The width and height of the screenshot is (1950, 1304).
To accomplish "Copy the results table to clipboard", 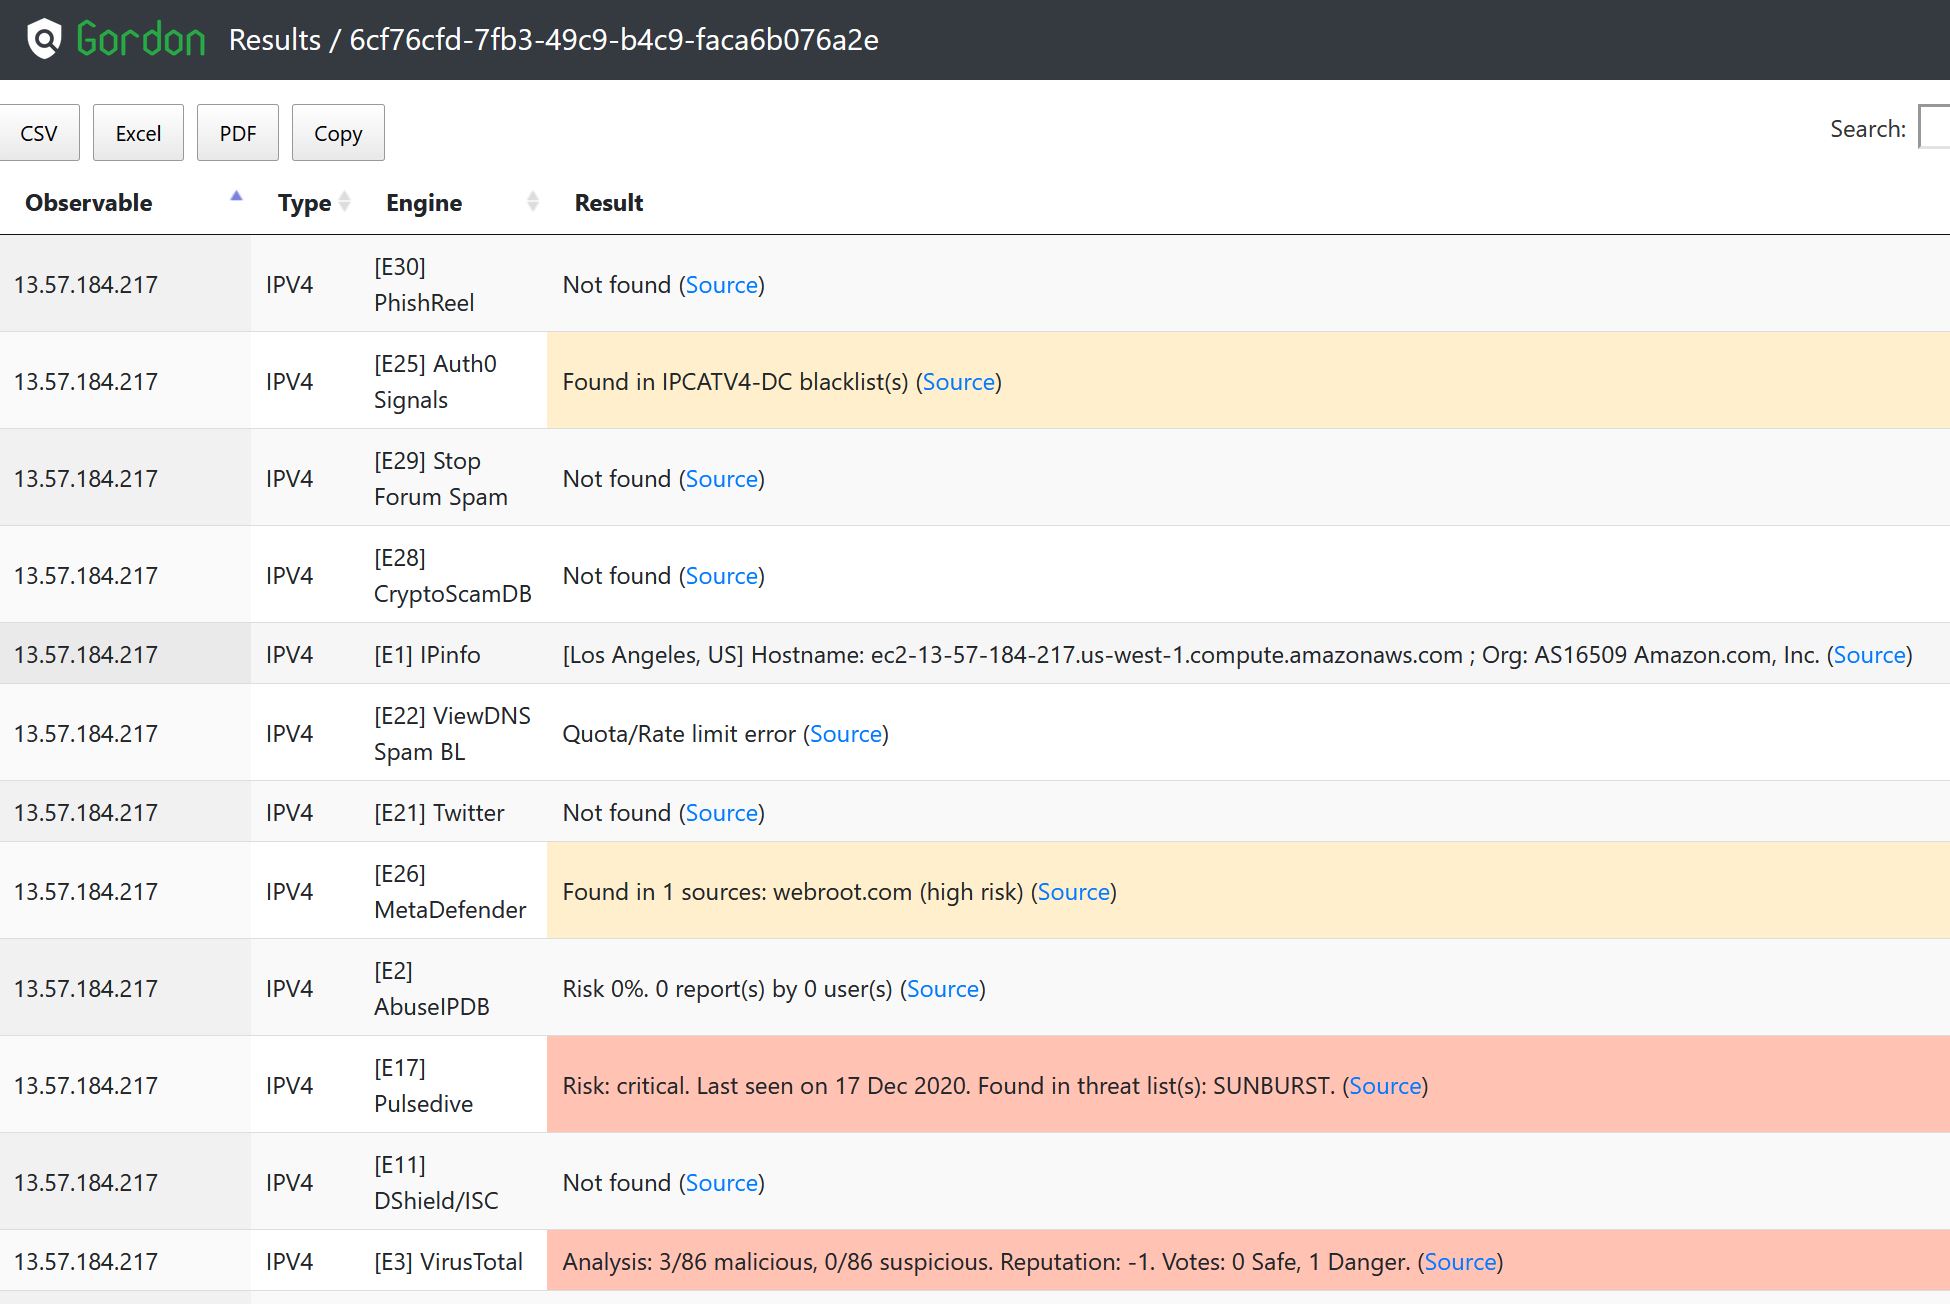I will coord(338,133).
